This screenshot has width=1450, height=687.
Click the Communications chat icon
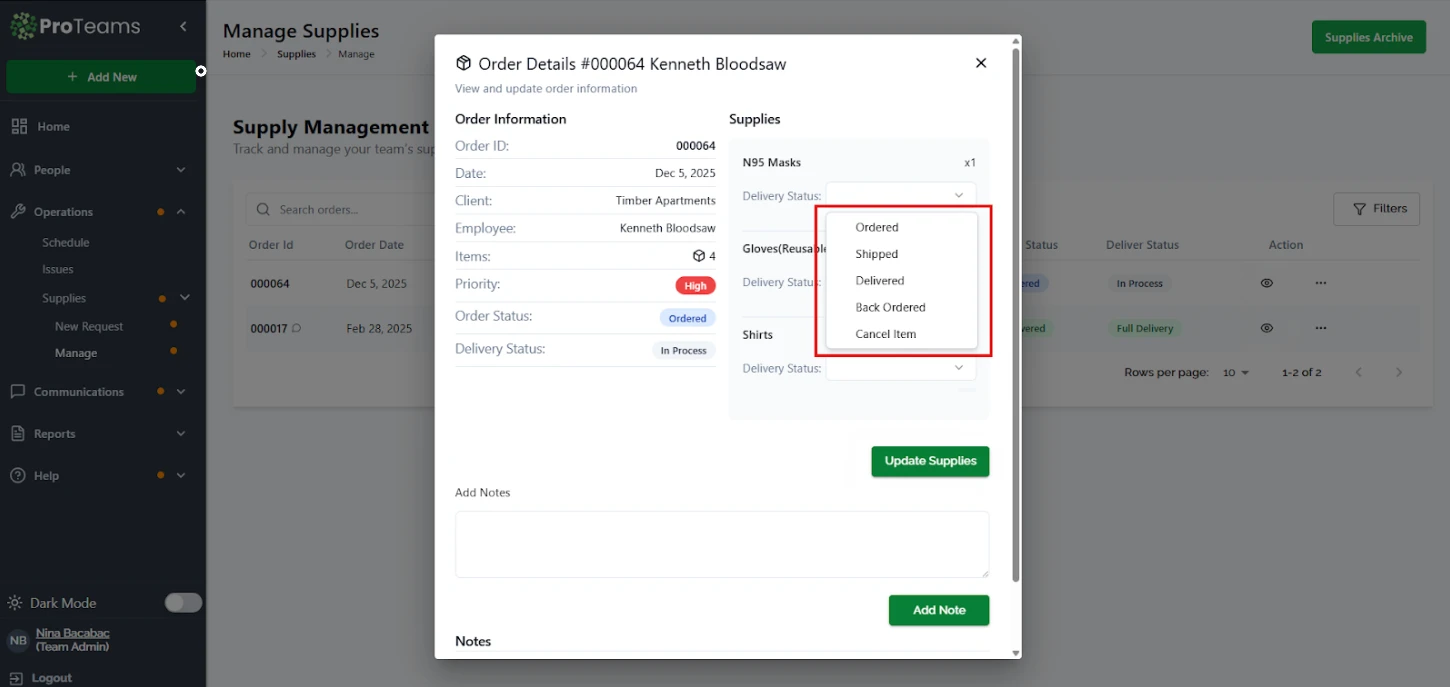[18, 392]
